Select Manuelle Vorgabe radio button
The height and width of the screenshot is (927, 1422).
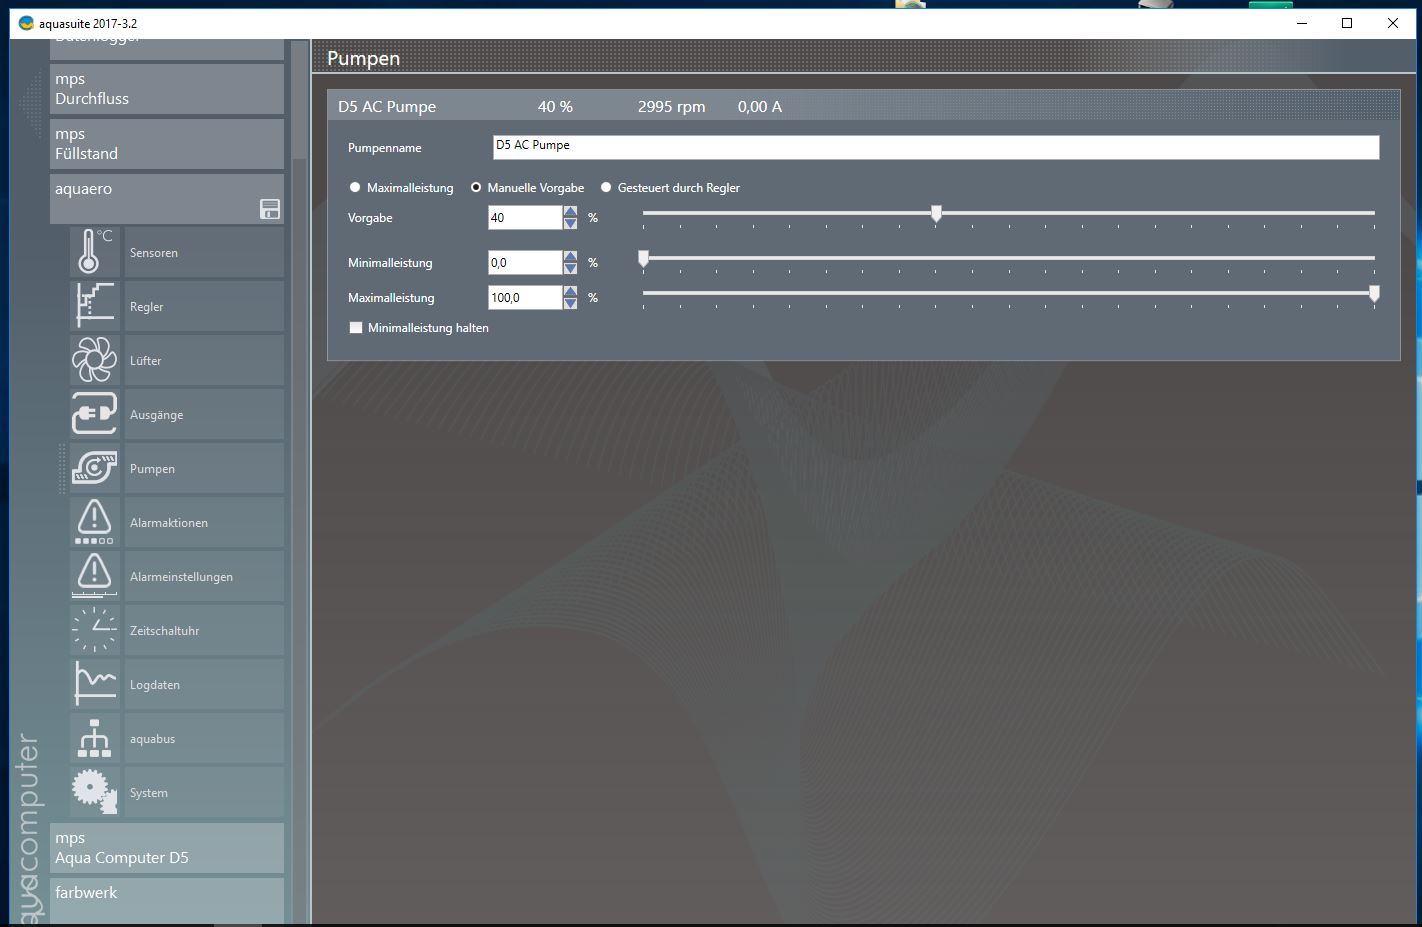476,187
